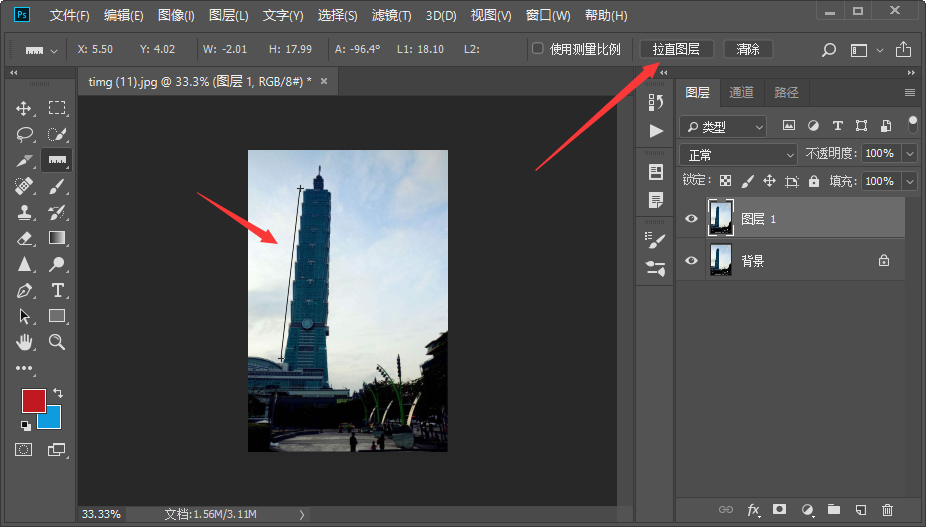Select the History Brush tool
Image resolution: width=926 pixels, height=527 pixels.
tap(57, 212)
